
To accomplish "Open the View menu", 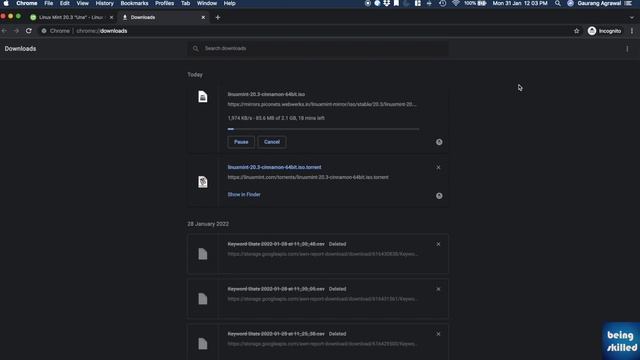I will 82,3.
